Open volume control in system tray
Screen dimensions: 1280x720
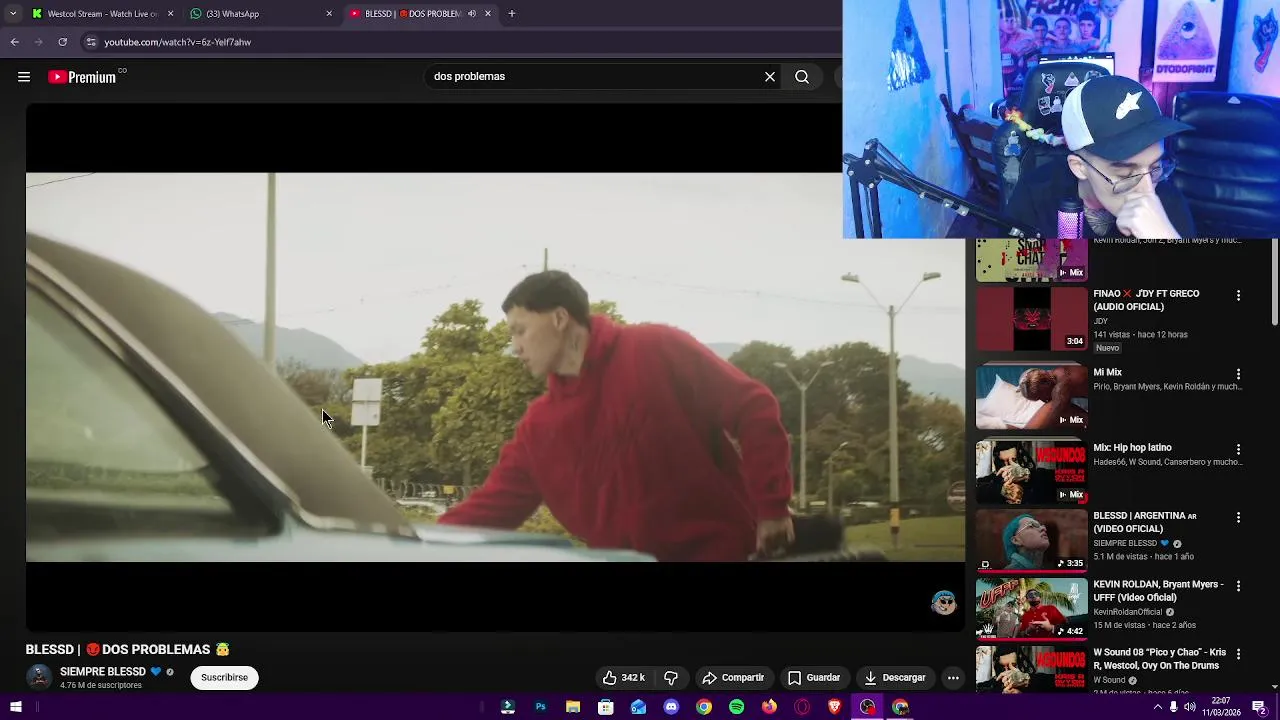tap(1190, 707)
